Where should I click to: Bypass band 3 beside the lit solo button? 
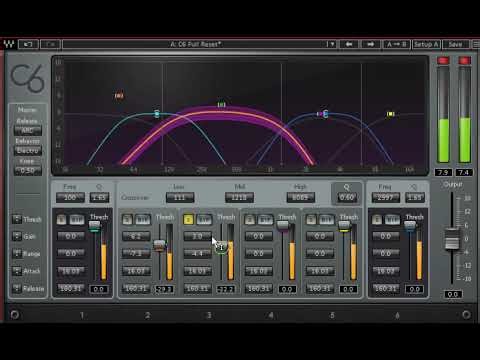point(204,220)
